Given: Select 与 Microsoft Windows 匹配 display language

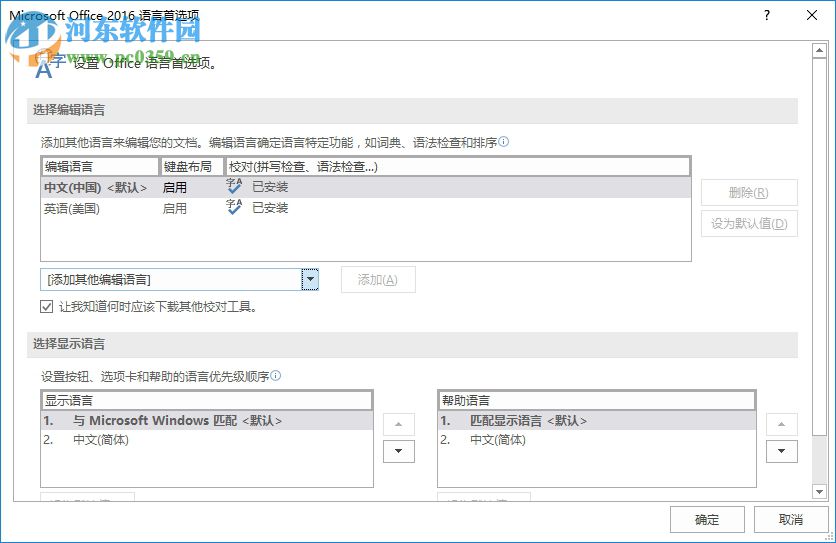Looking at the screenshot, I should coord(207,420).
